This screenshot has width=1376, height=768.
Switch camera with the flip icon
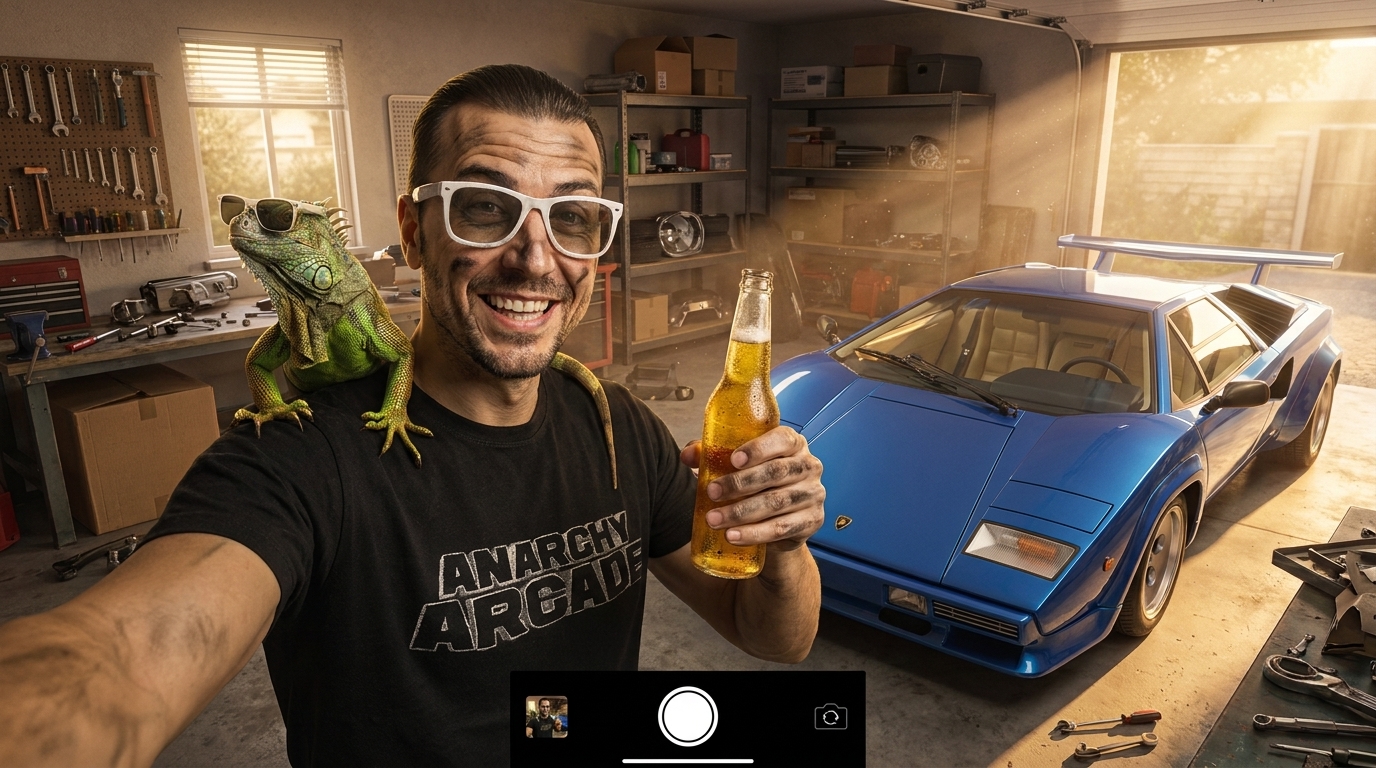tap(830, 717)
